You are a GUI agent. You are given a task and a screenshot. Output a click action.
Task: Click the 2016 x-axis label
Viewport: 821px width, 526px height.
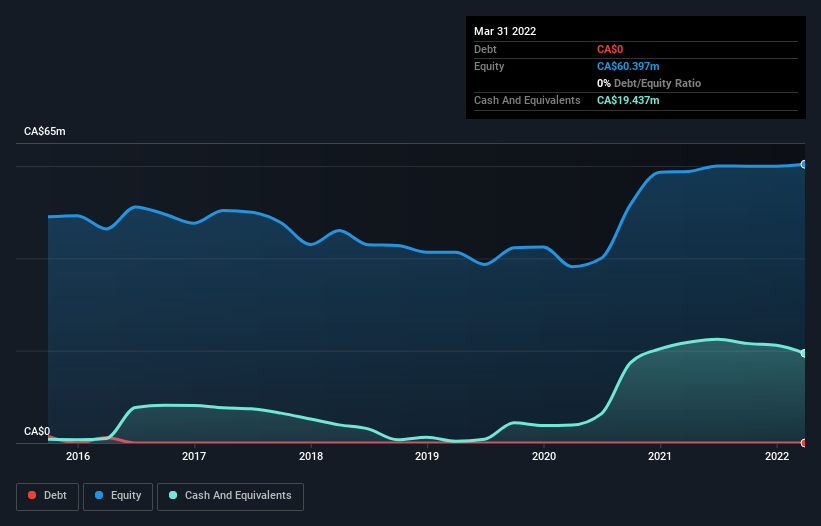pyautogui.click(x=78, y=456)
